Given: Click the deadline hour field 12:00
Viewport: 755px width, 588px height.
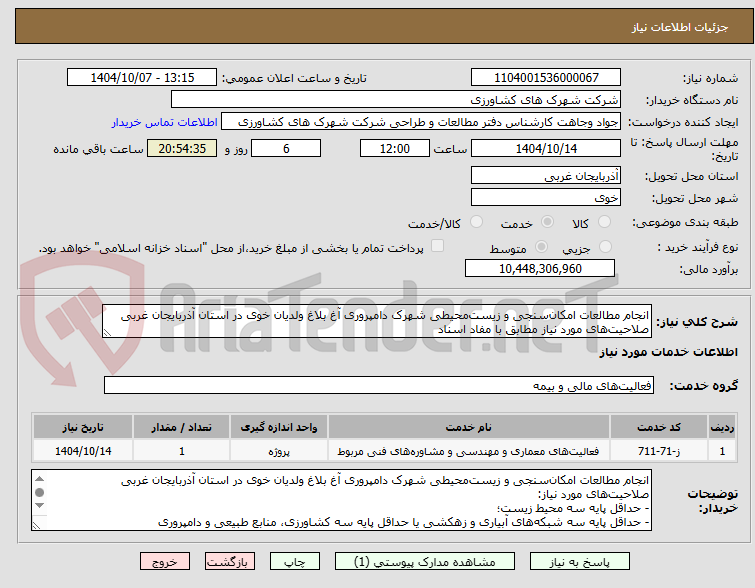Looking at the screenshot, I should coord(394,148).
